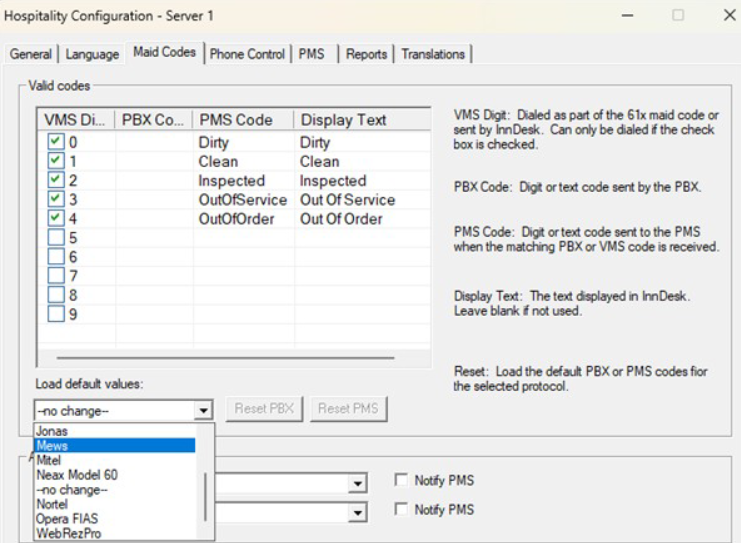Click the dropdown list vertical scrollbar
741x543 pixels.
pos(207,495)
